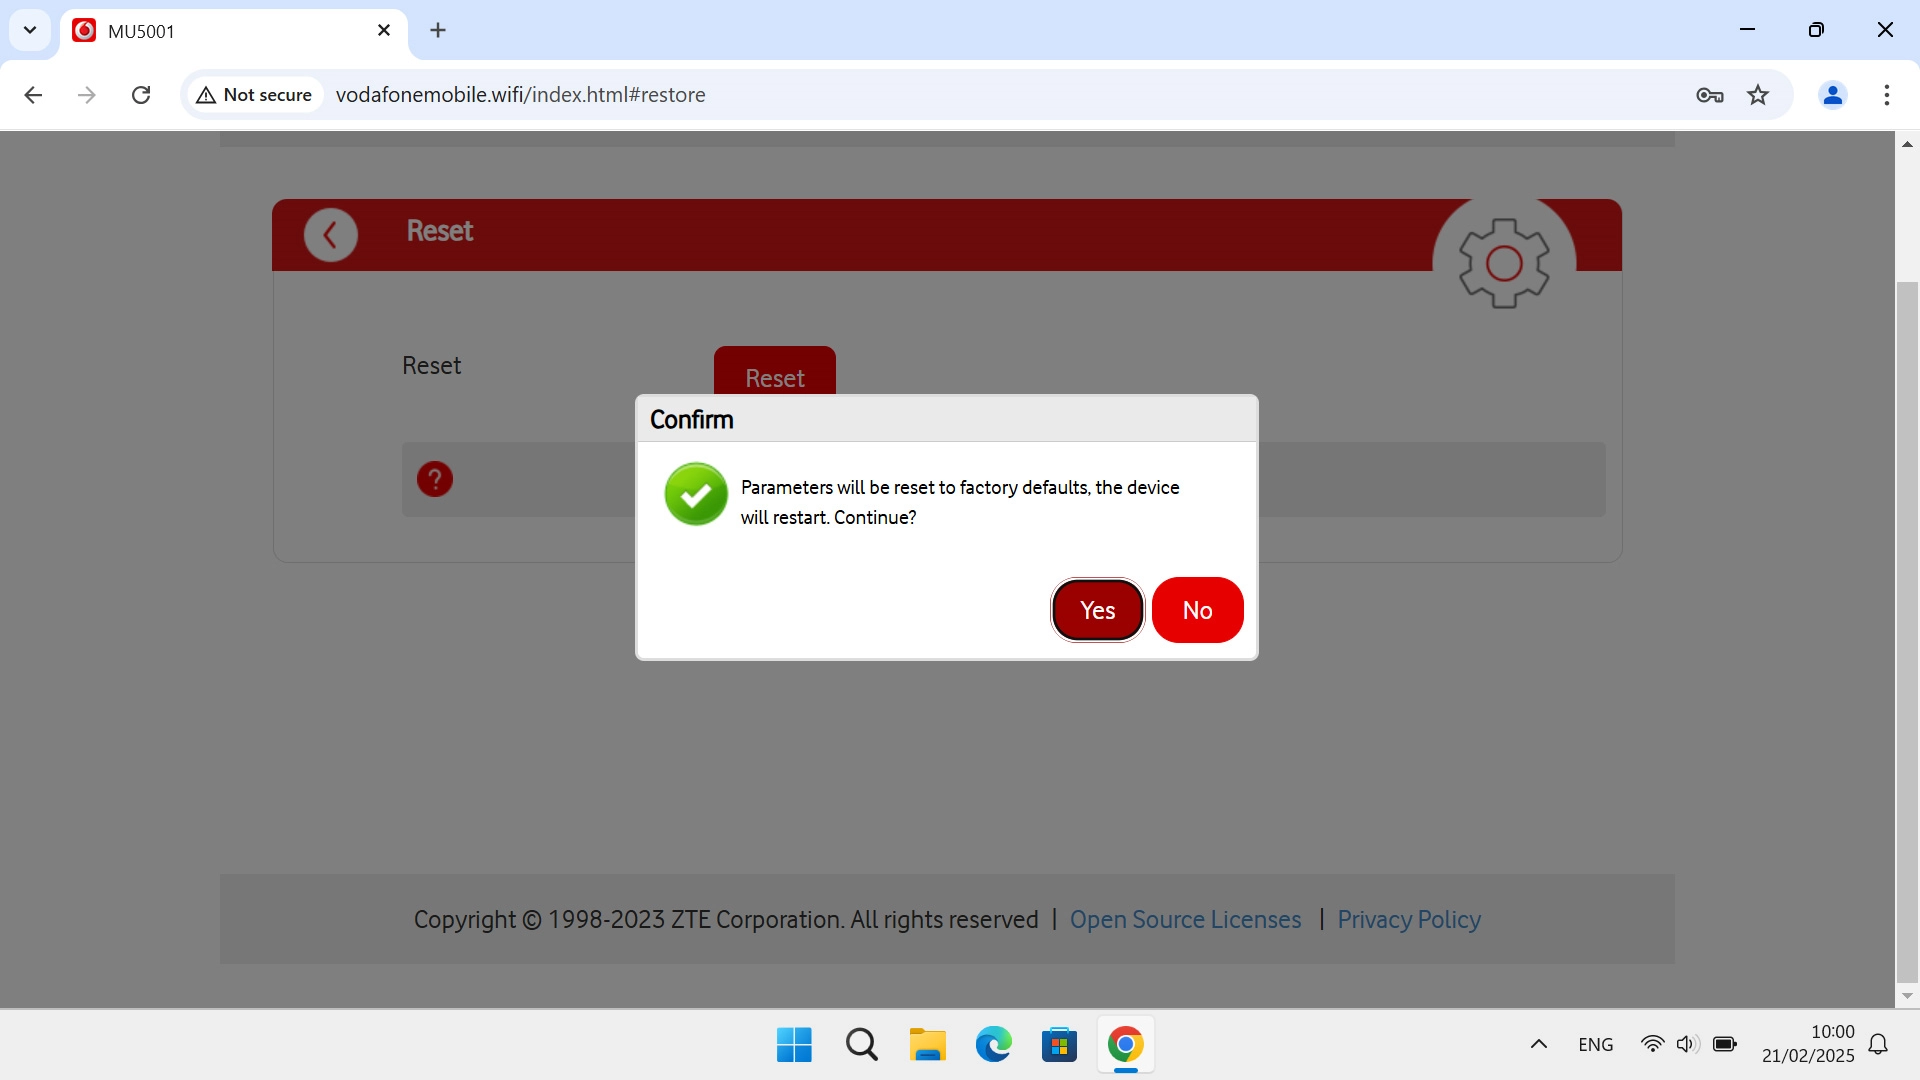The width and height of the screenshot is (1920, 1080).
Task: Open Chrome's three-dot menu
Action: 1887,94
